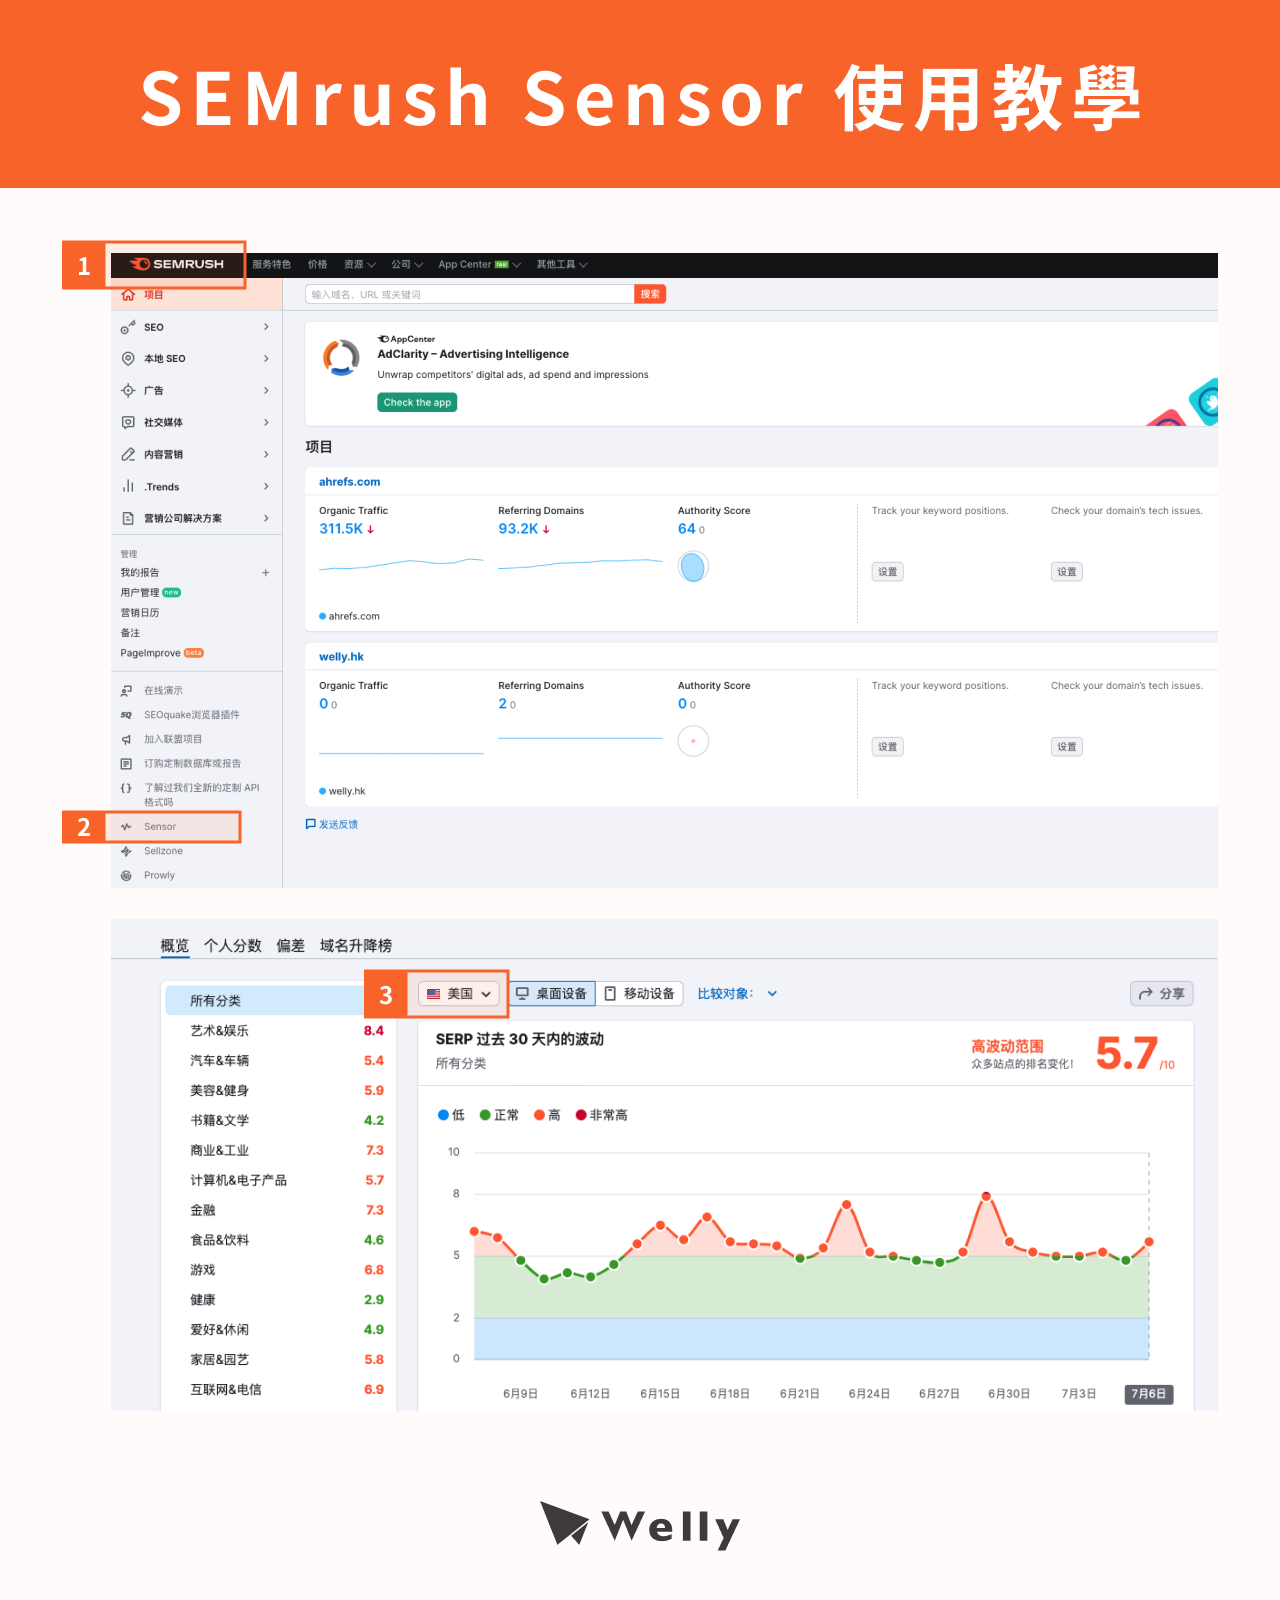This screenshot has height=1600, width=1280.
Task: Click the Sensor pulse icon
Action: coord(126,827)
